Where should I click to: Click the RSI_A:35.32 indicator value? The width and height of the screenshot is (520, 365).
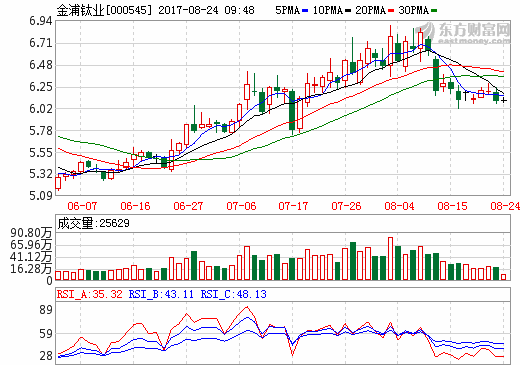(90, 294)
